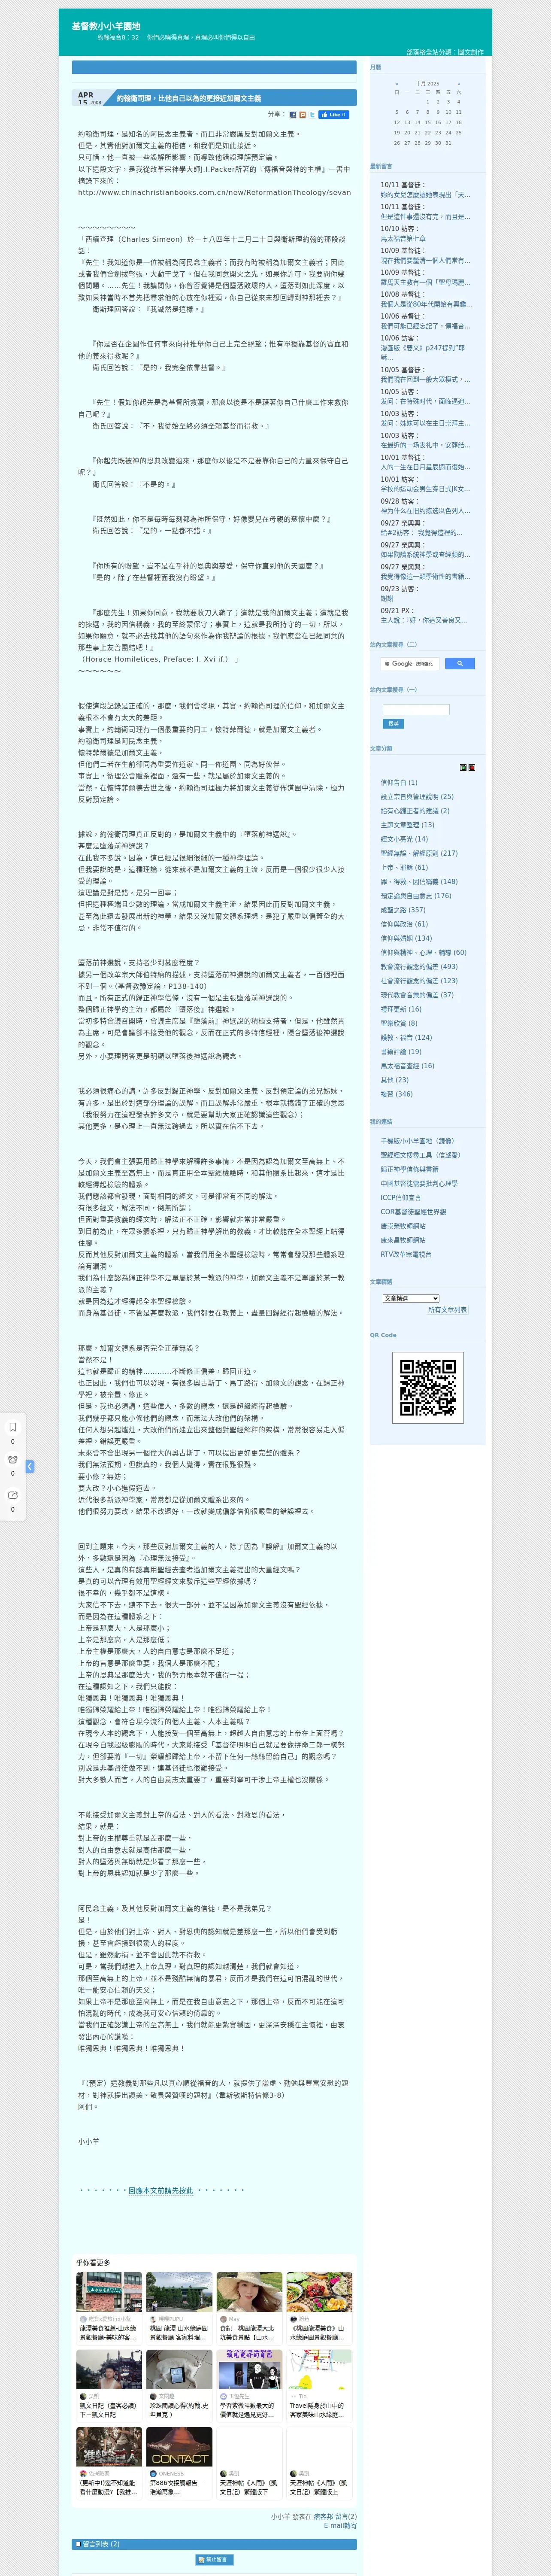Image resolution: width=551 pixels, height=2576 pixels.
Task: Open the 設立宗旨與管理說明 (25) category
Action: pyautogui.click(x=417, y=797)
